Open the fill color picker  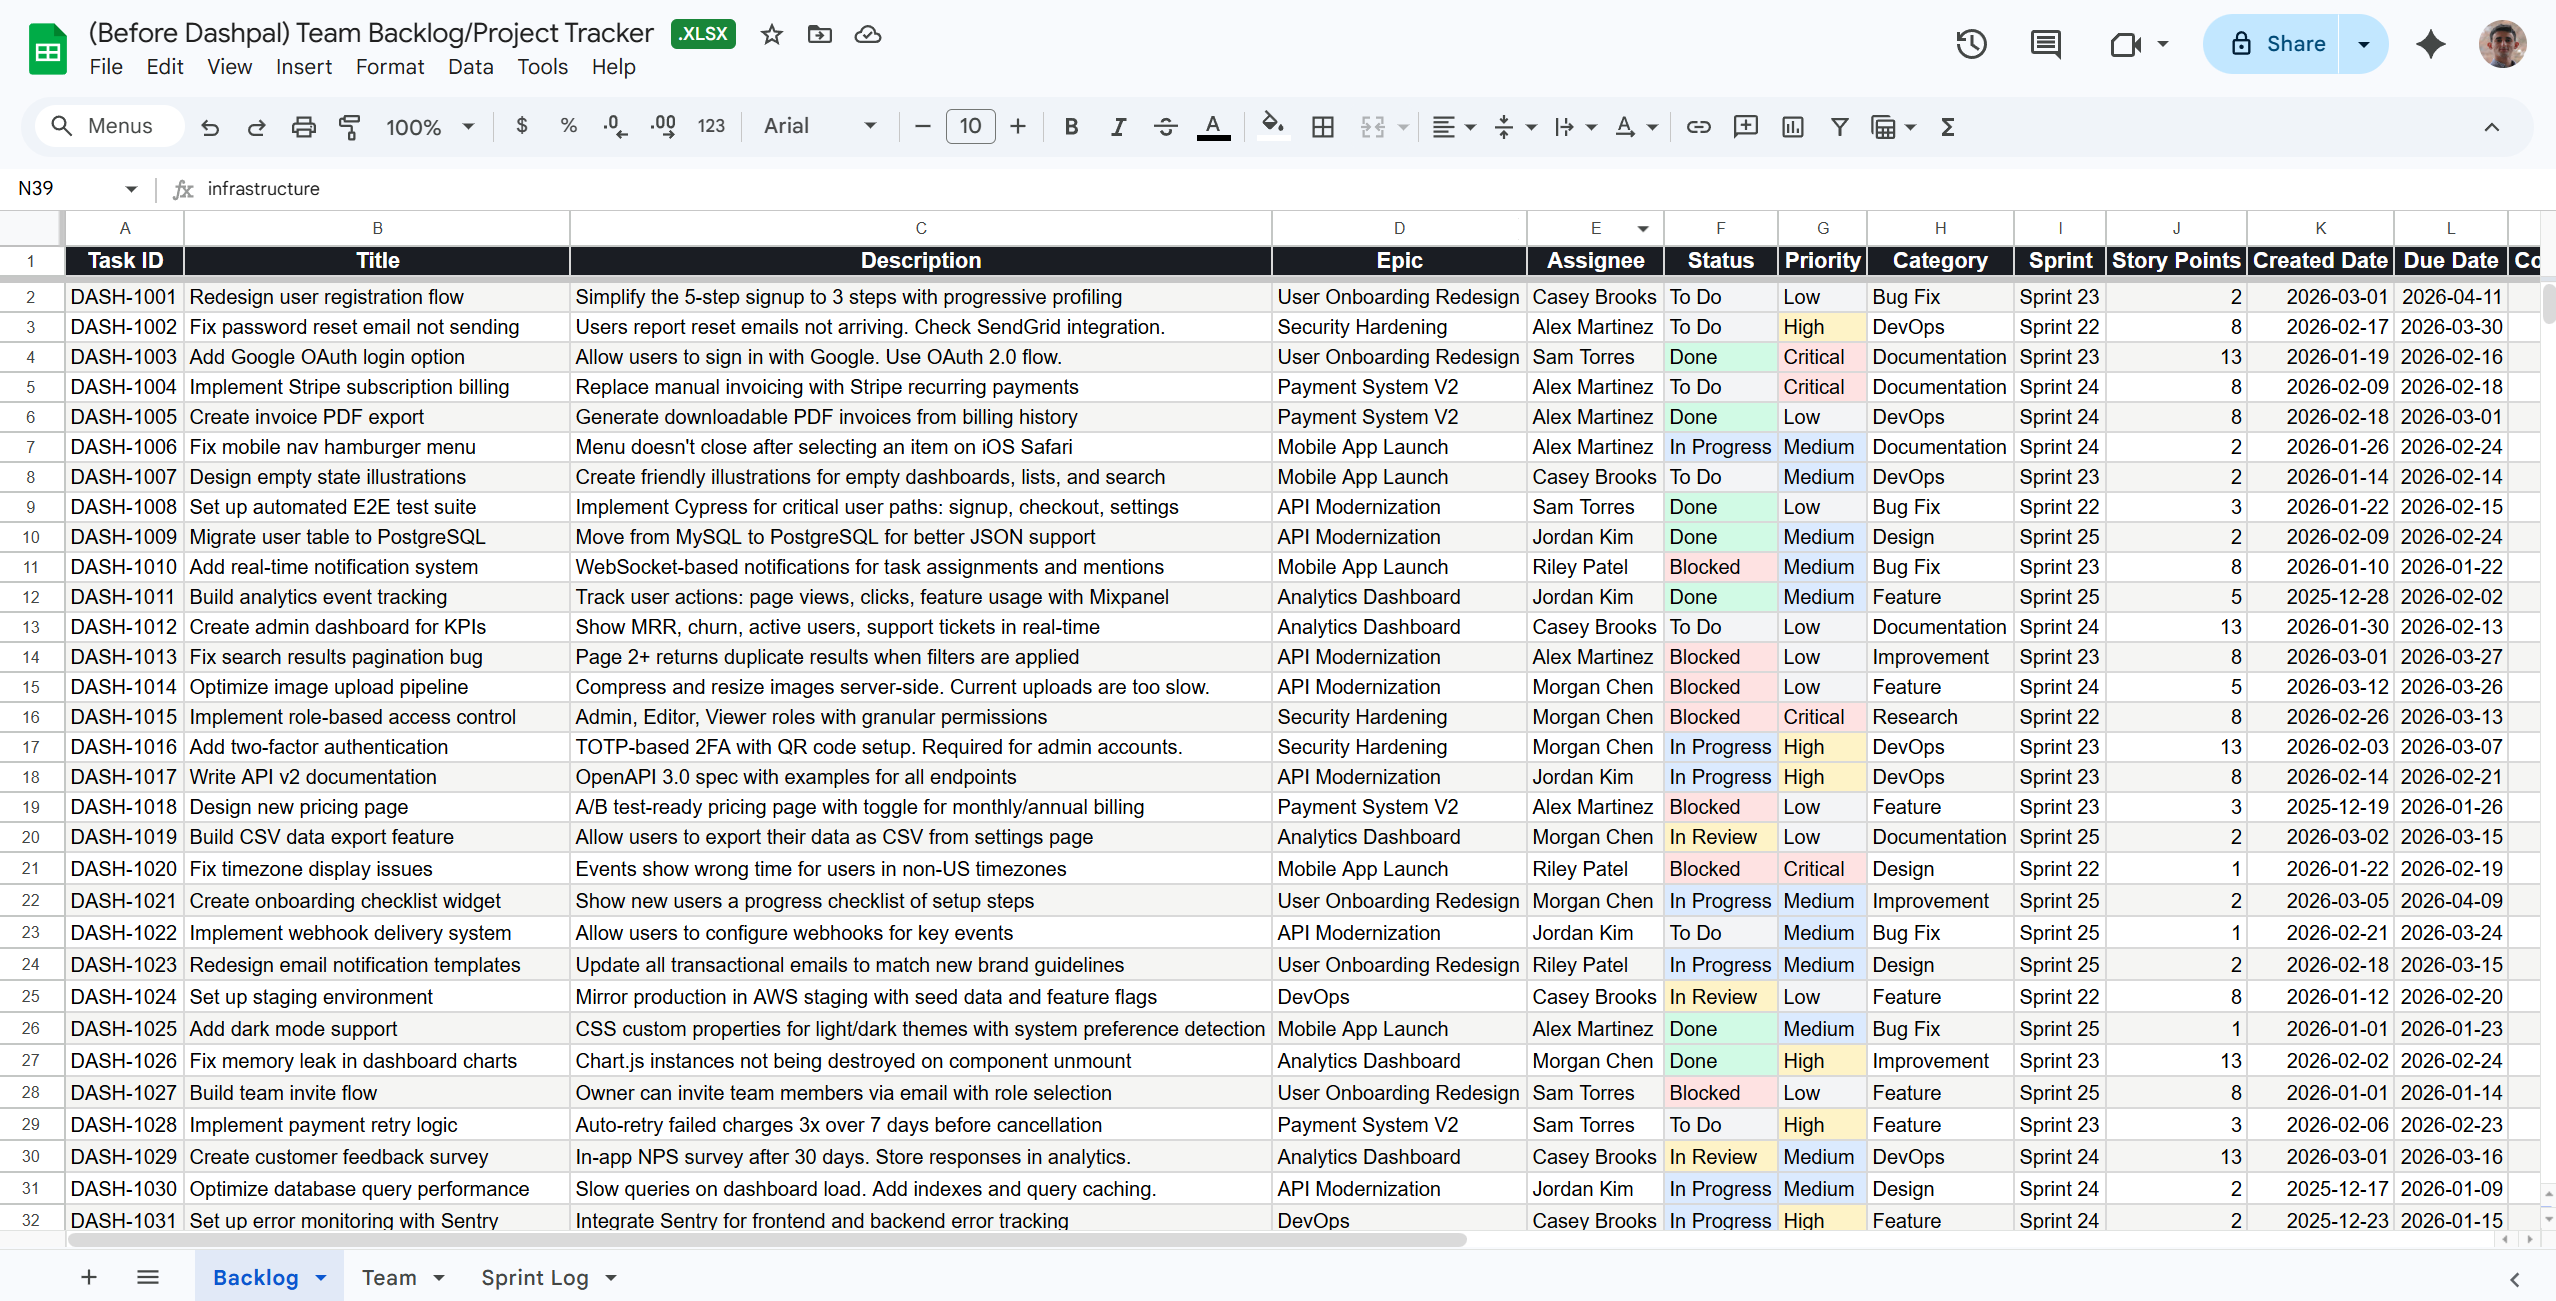1272,126
